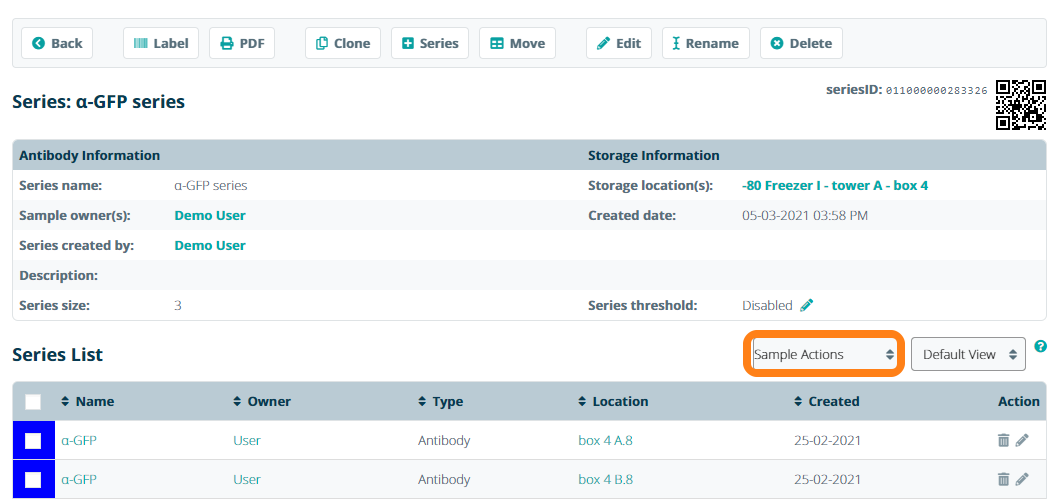Open the box 4 A.8 location link
This screenshot has height=499, width=1053.
[x=605, y=440]
